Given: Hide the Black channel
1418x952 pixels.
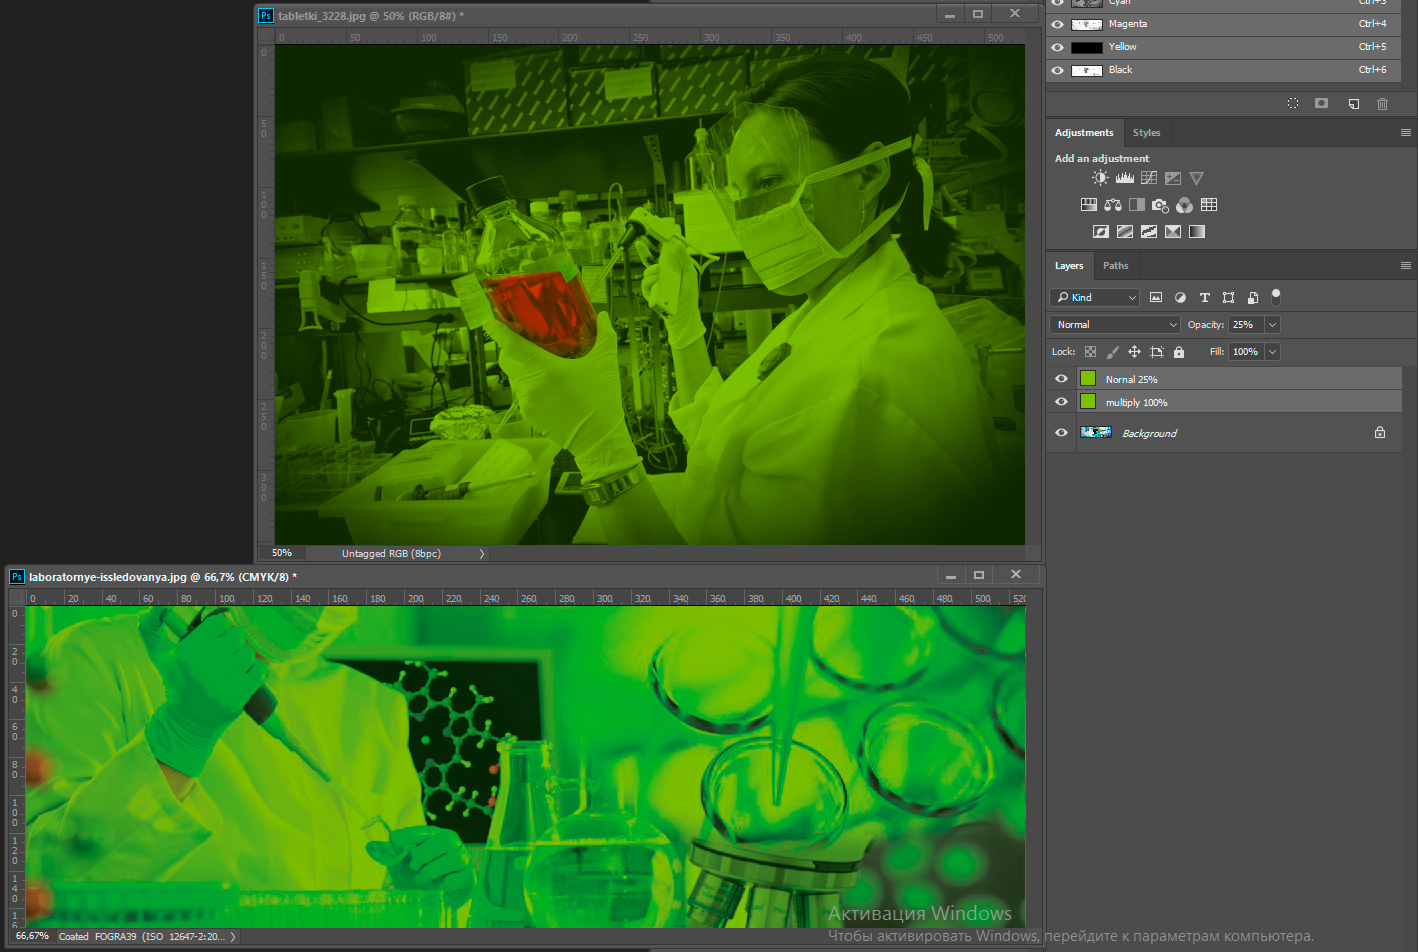Looking at the screenshot, I should (x=1057, y=70).
